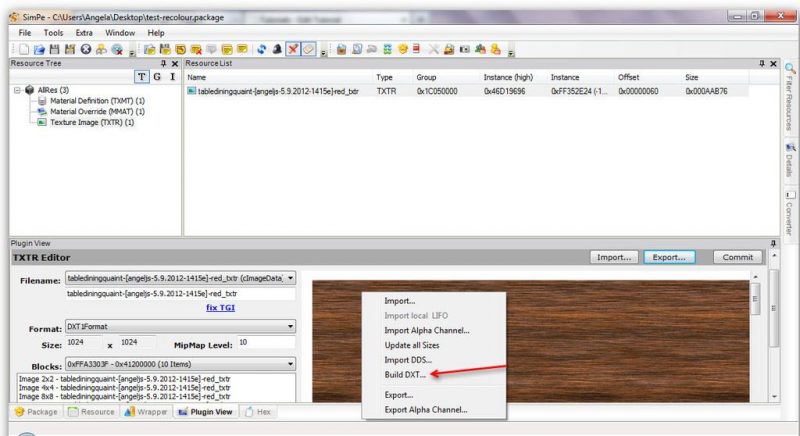Click the red stacked-lines toolbar icon
This screenshot has height=436, width=800.
click(416, 49)
